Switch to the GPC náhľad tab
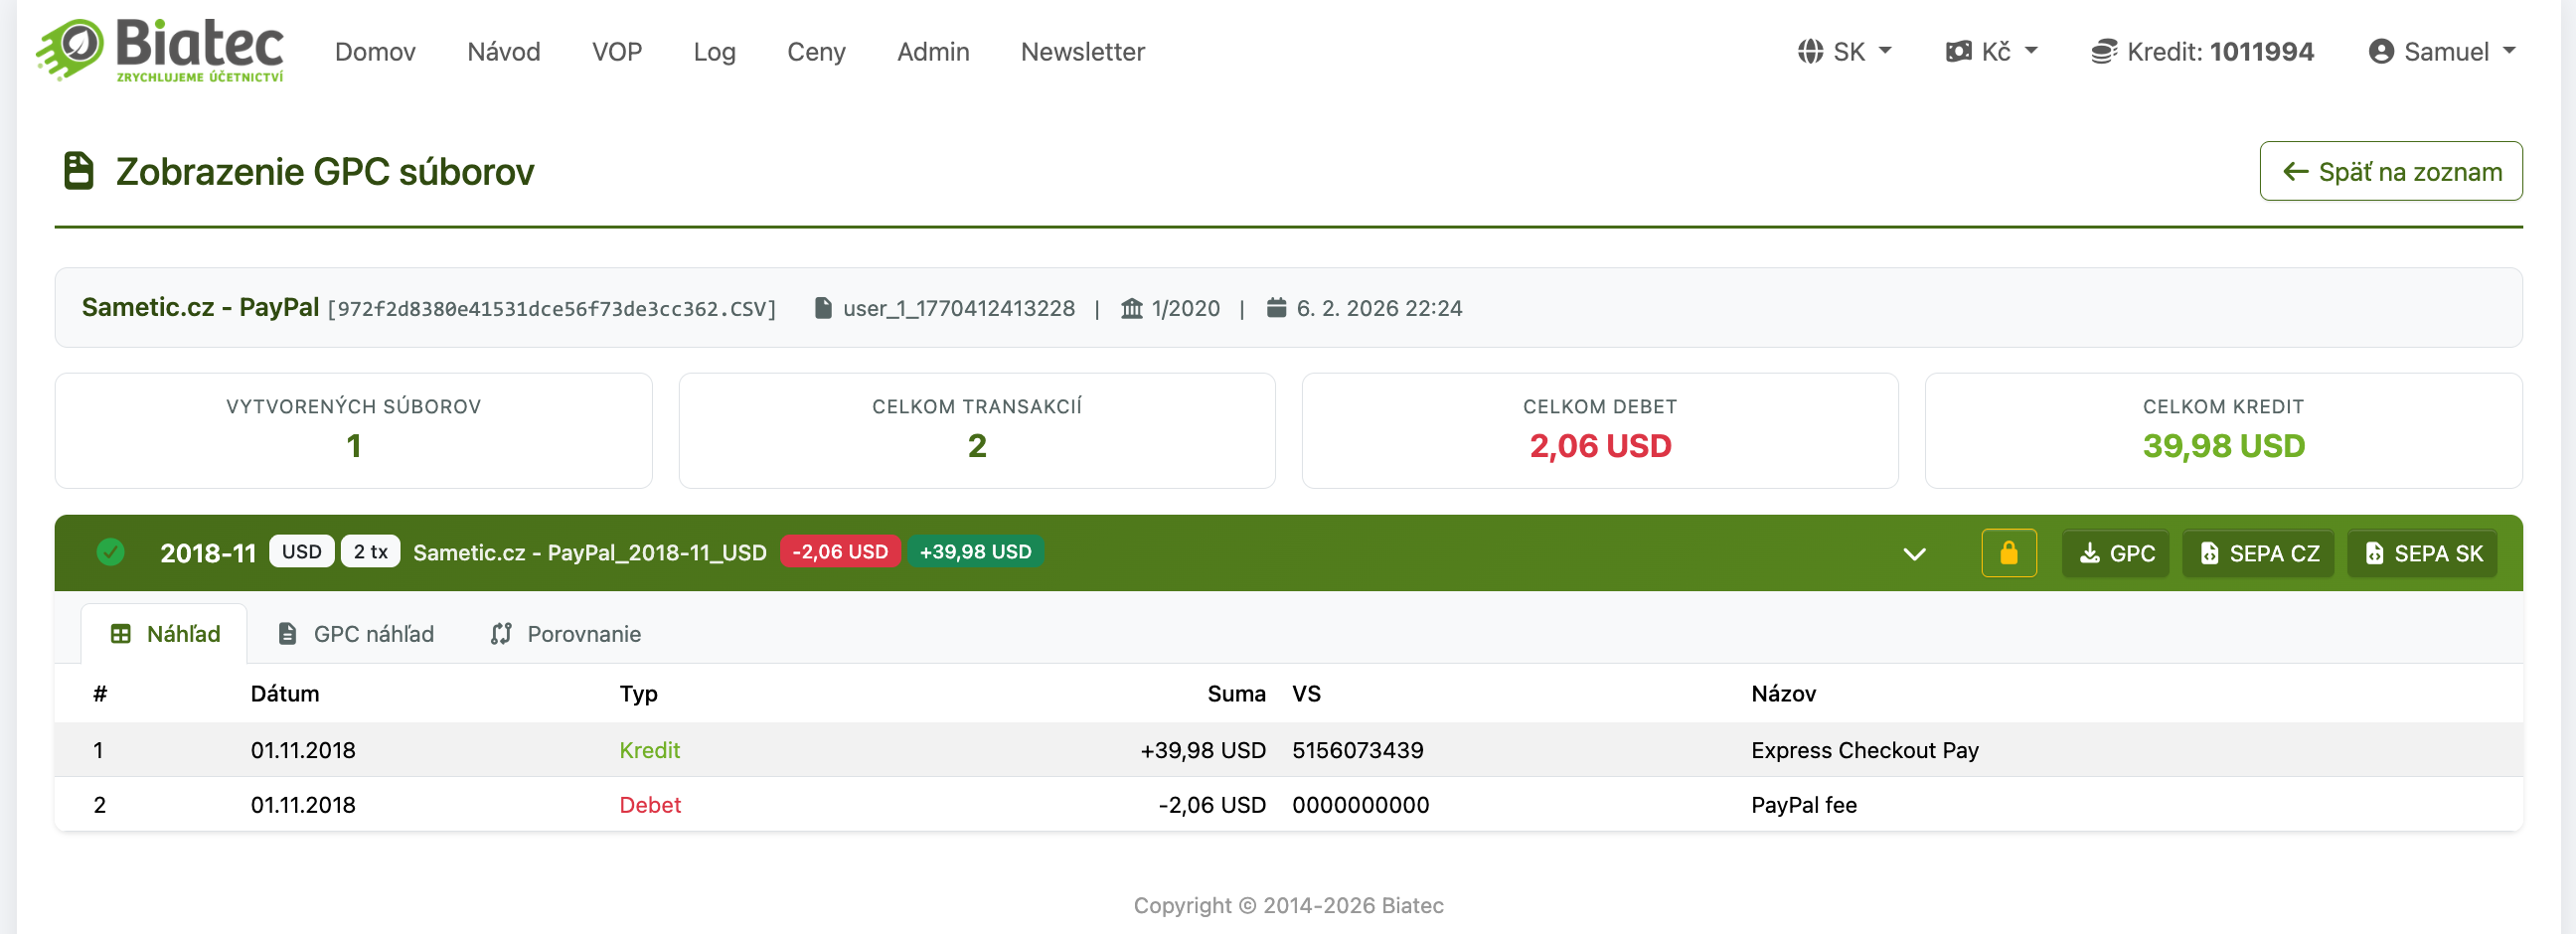 [356, 634]
